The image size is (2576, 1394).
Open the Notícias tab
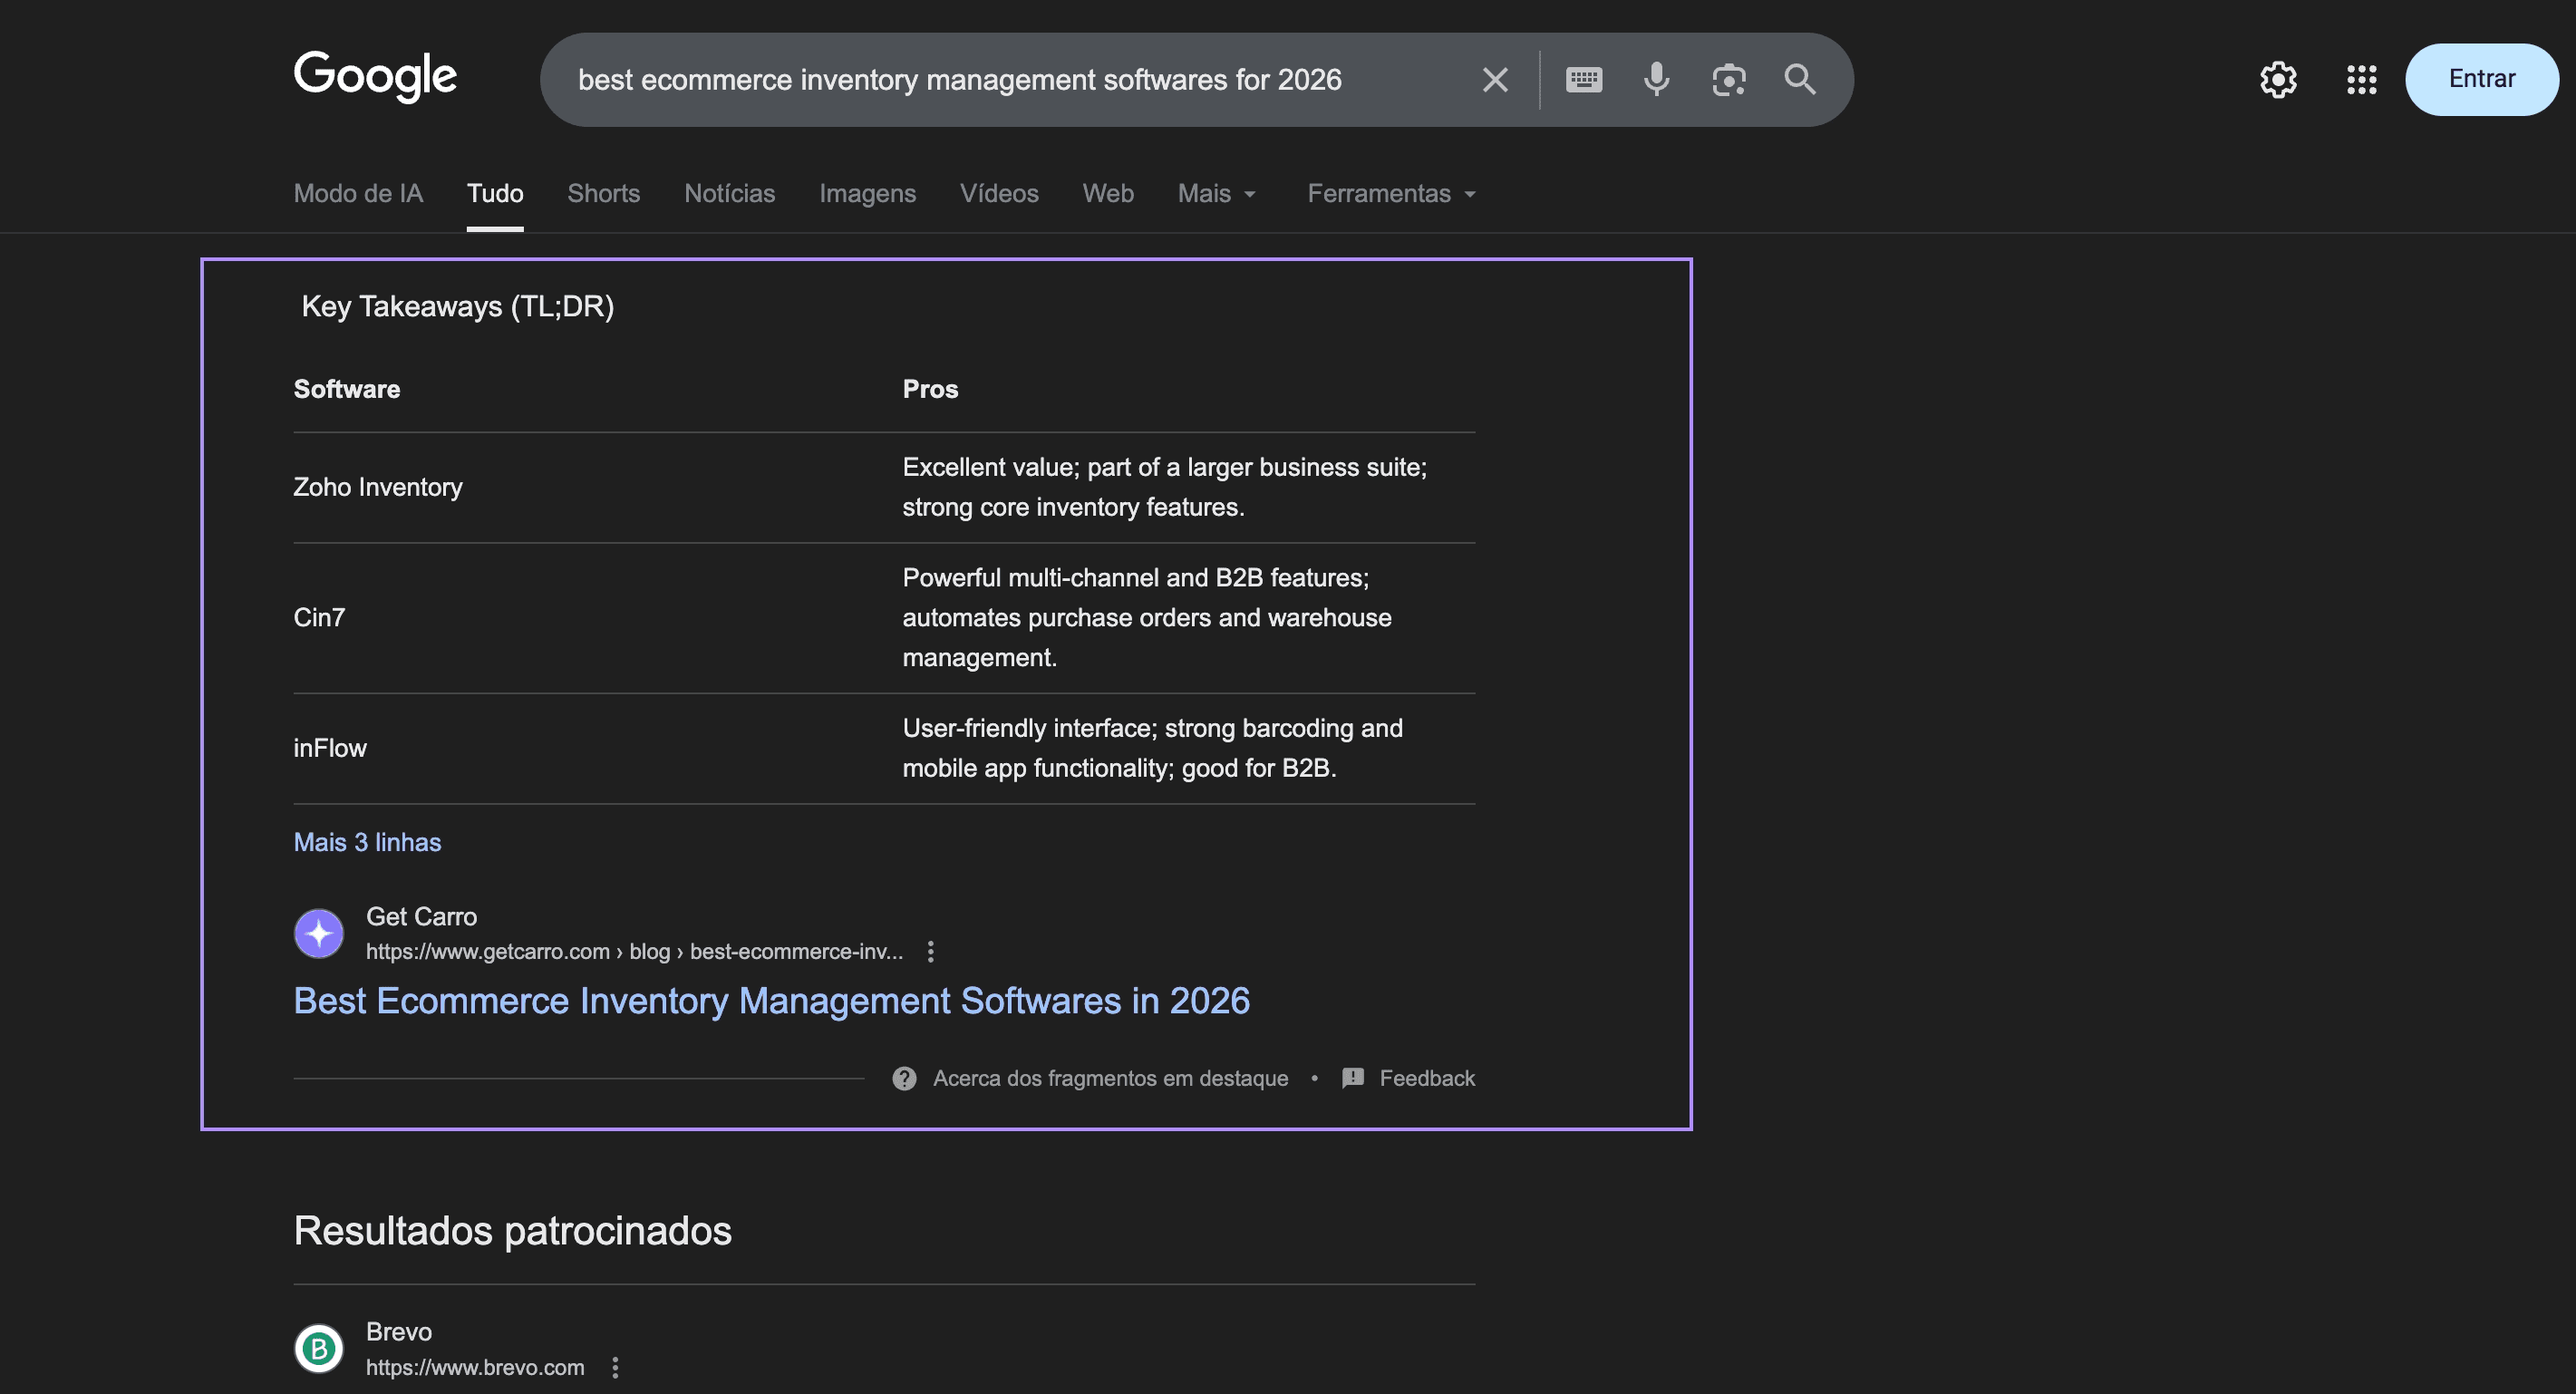coord(730,193)
